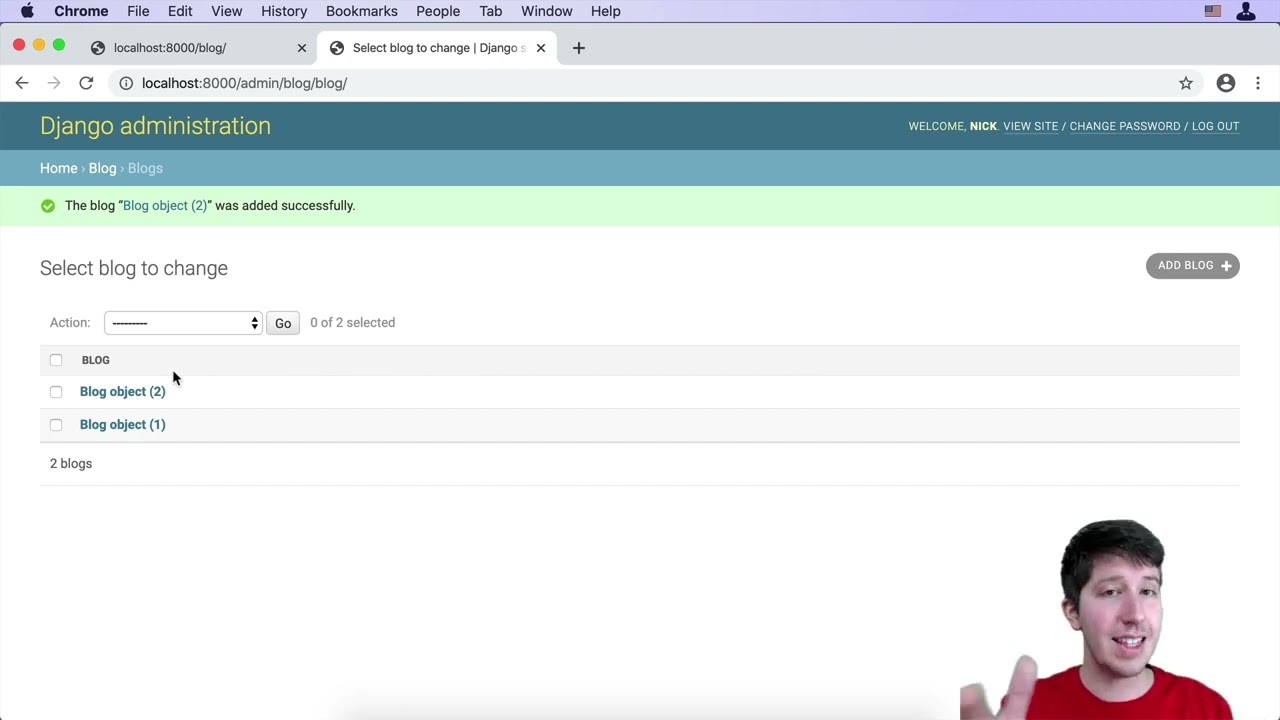Open the People menu
This screenshot has height=720, width=1280.
(438, 11)
